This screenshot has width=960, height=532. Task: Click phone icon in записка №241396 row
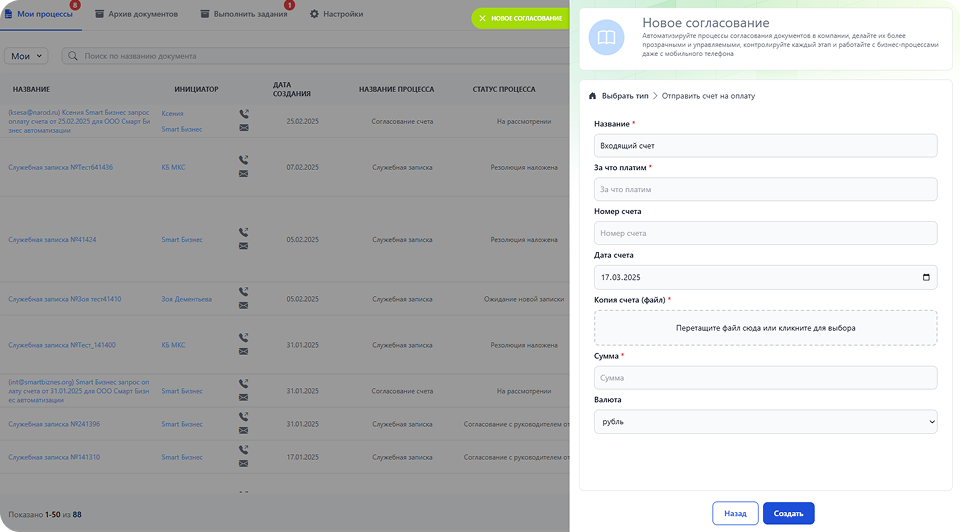244,416
